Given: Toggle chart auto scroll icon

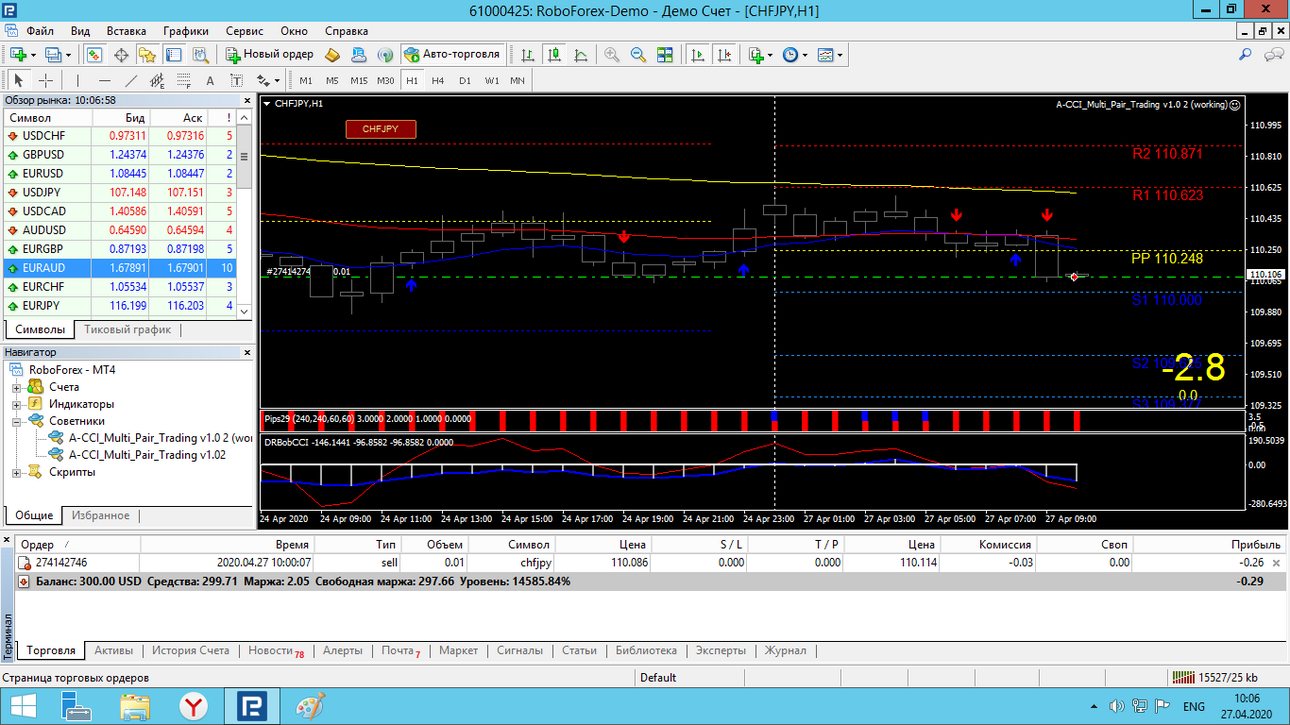Looking at the screenshot, I should [x=698, y=54].
